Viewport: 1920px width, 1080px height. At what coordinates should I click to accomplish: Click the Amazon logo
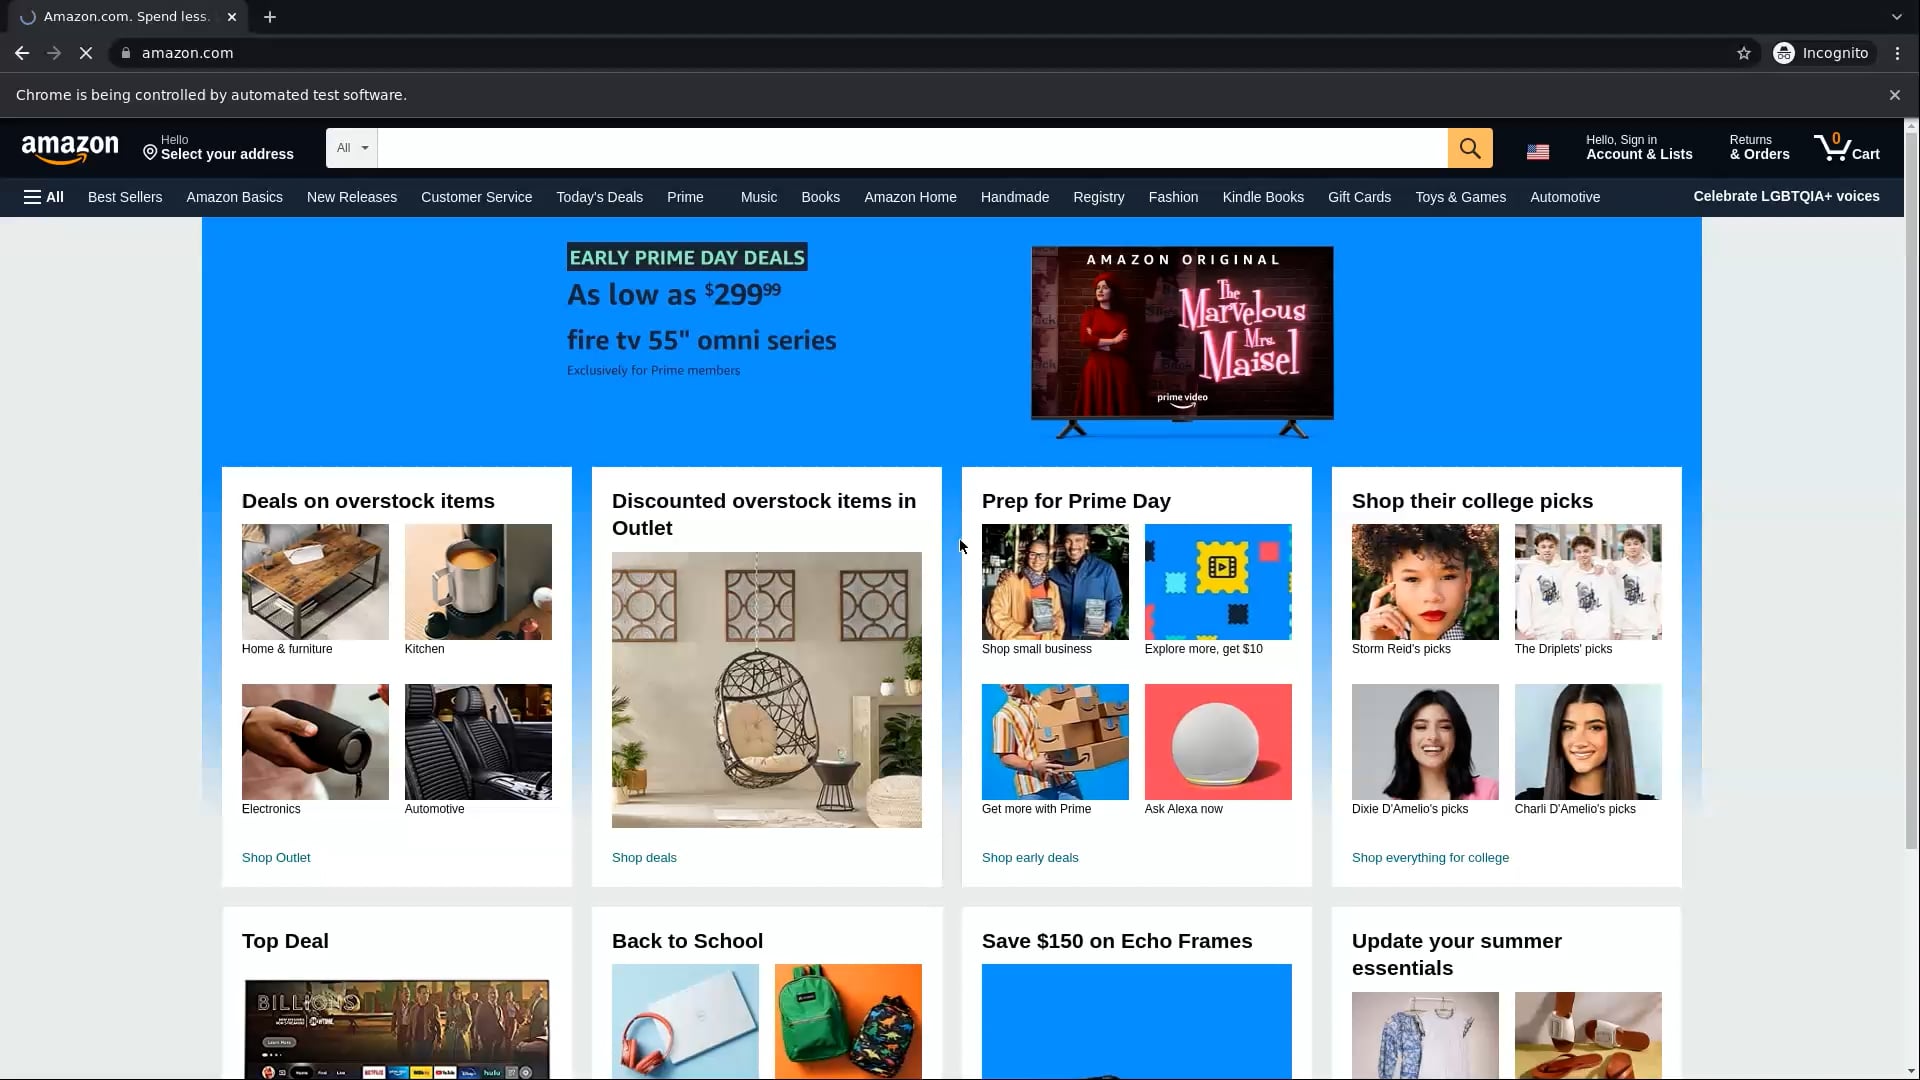tap(70, 148)
